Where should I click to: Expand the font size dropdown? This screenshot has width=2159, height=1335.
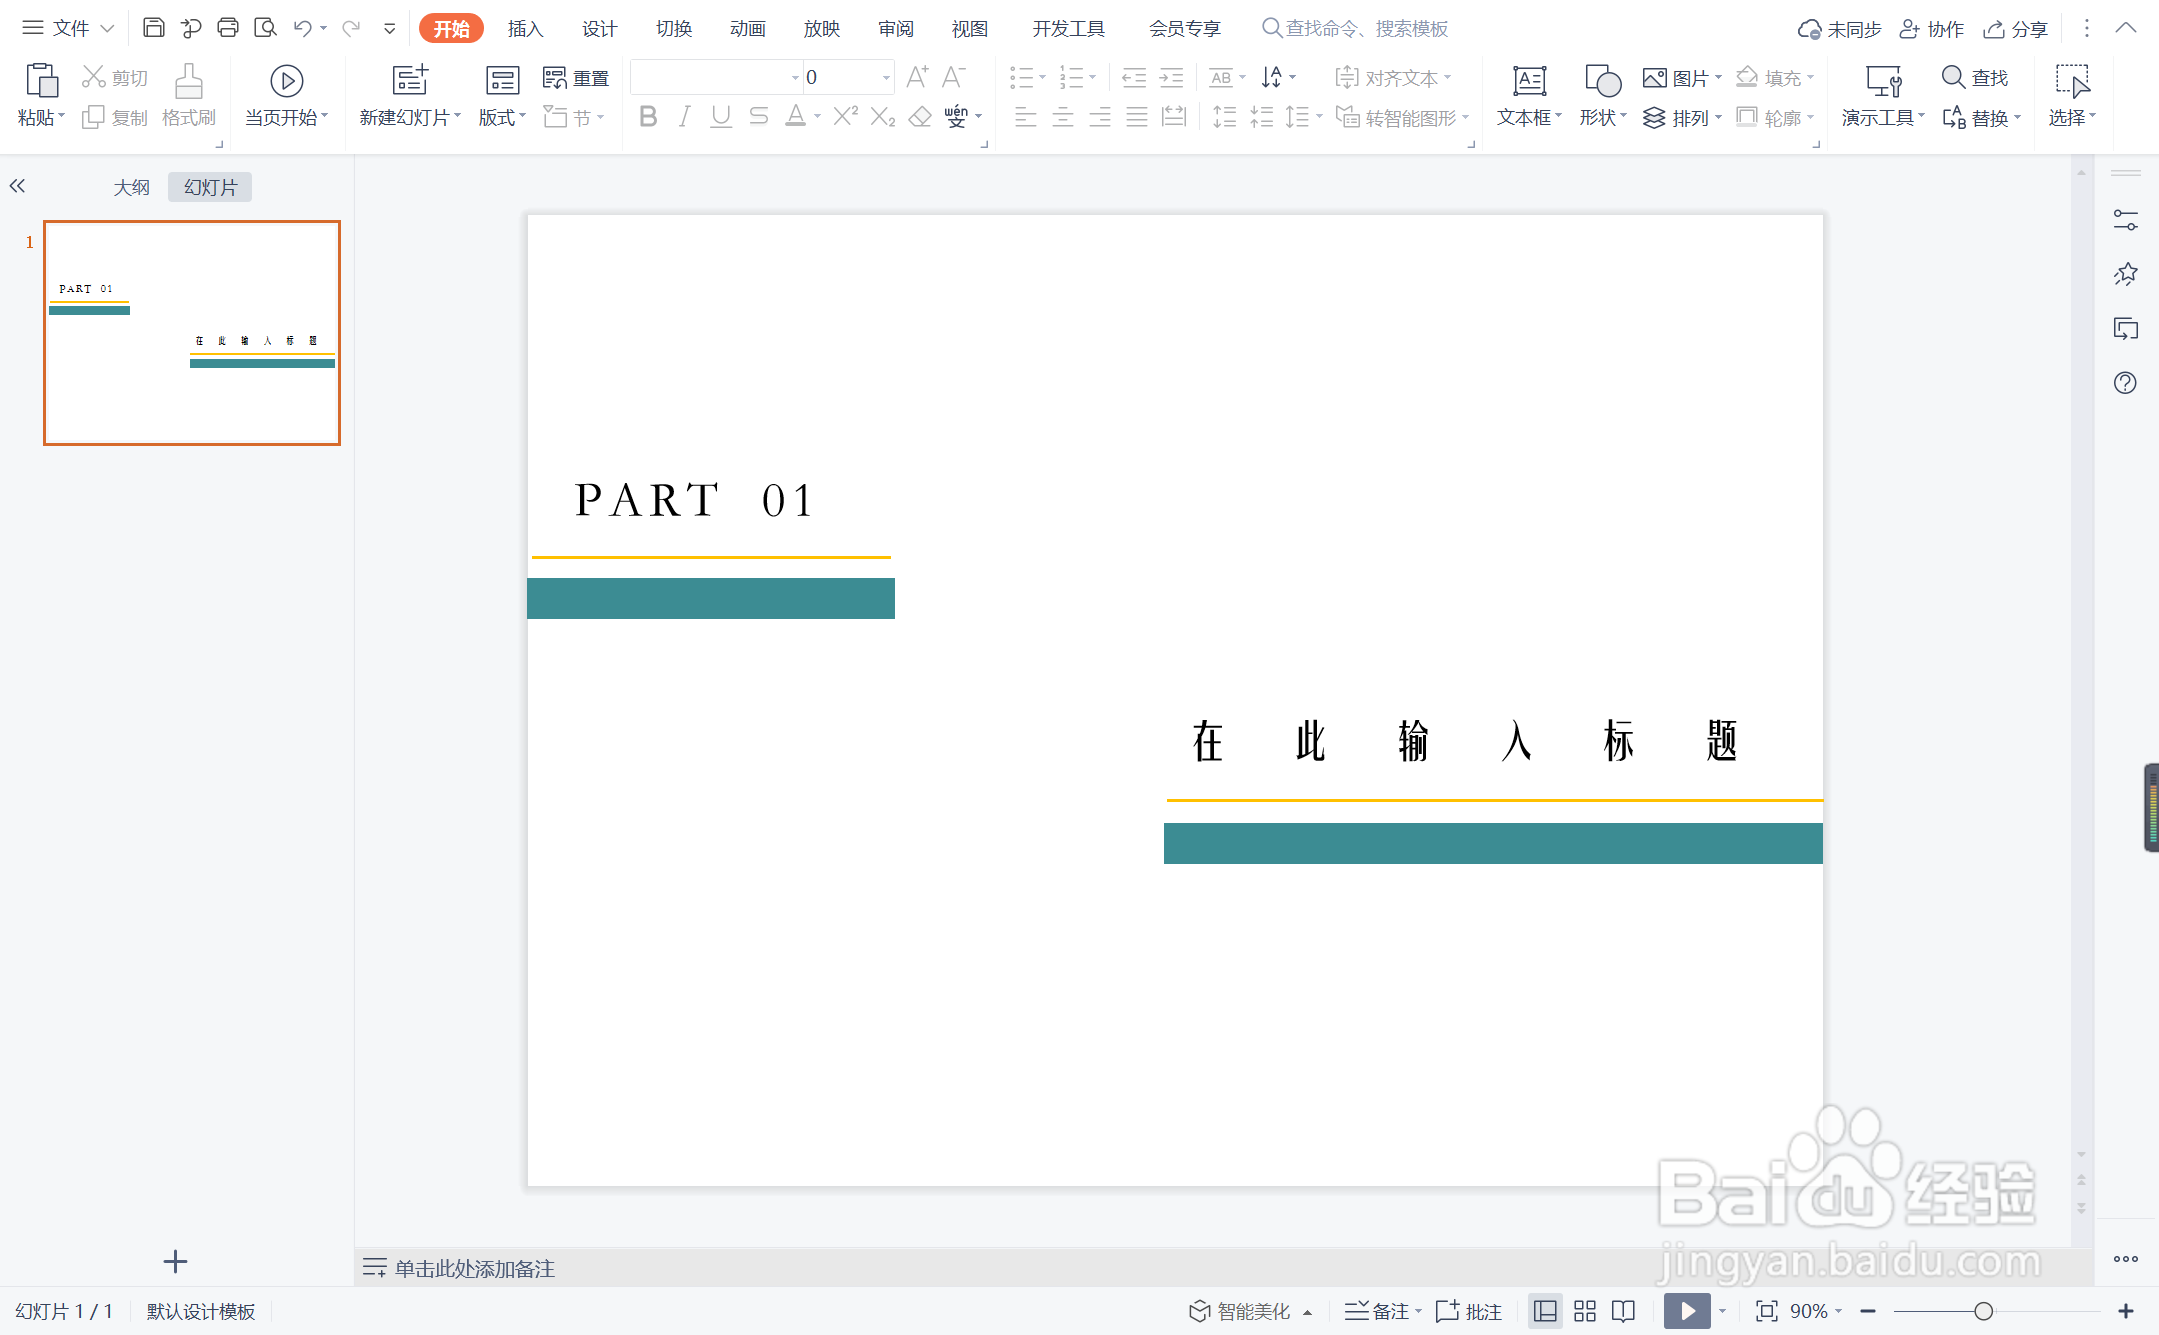[x=886, y=78]
